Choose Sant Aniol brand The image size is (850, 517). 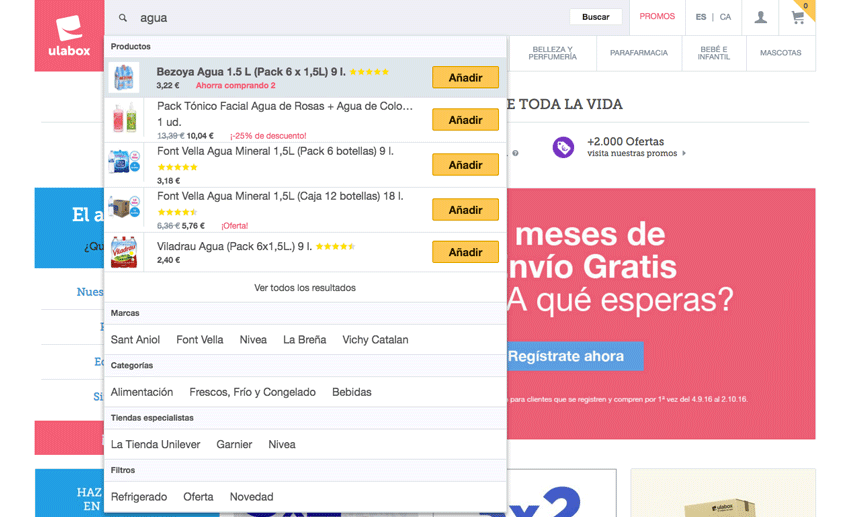click(x=135, y=340)
